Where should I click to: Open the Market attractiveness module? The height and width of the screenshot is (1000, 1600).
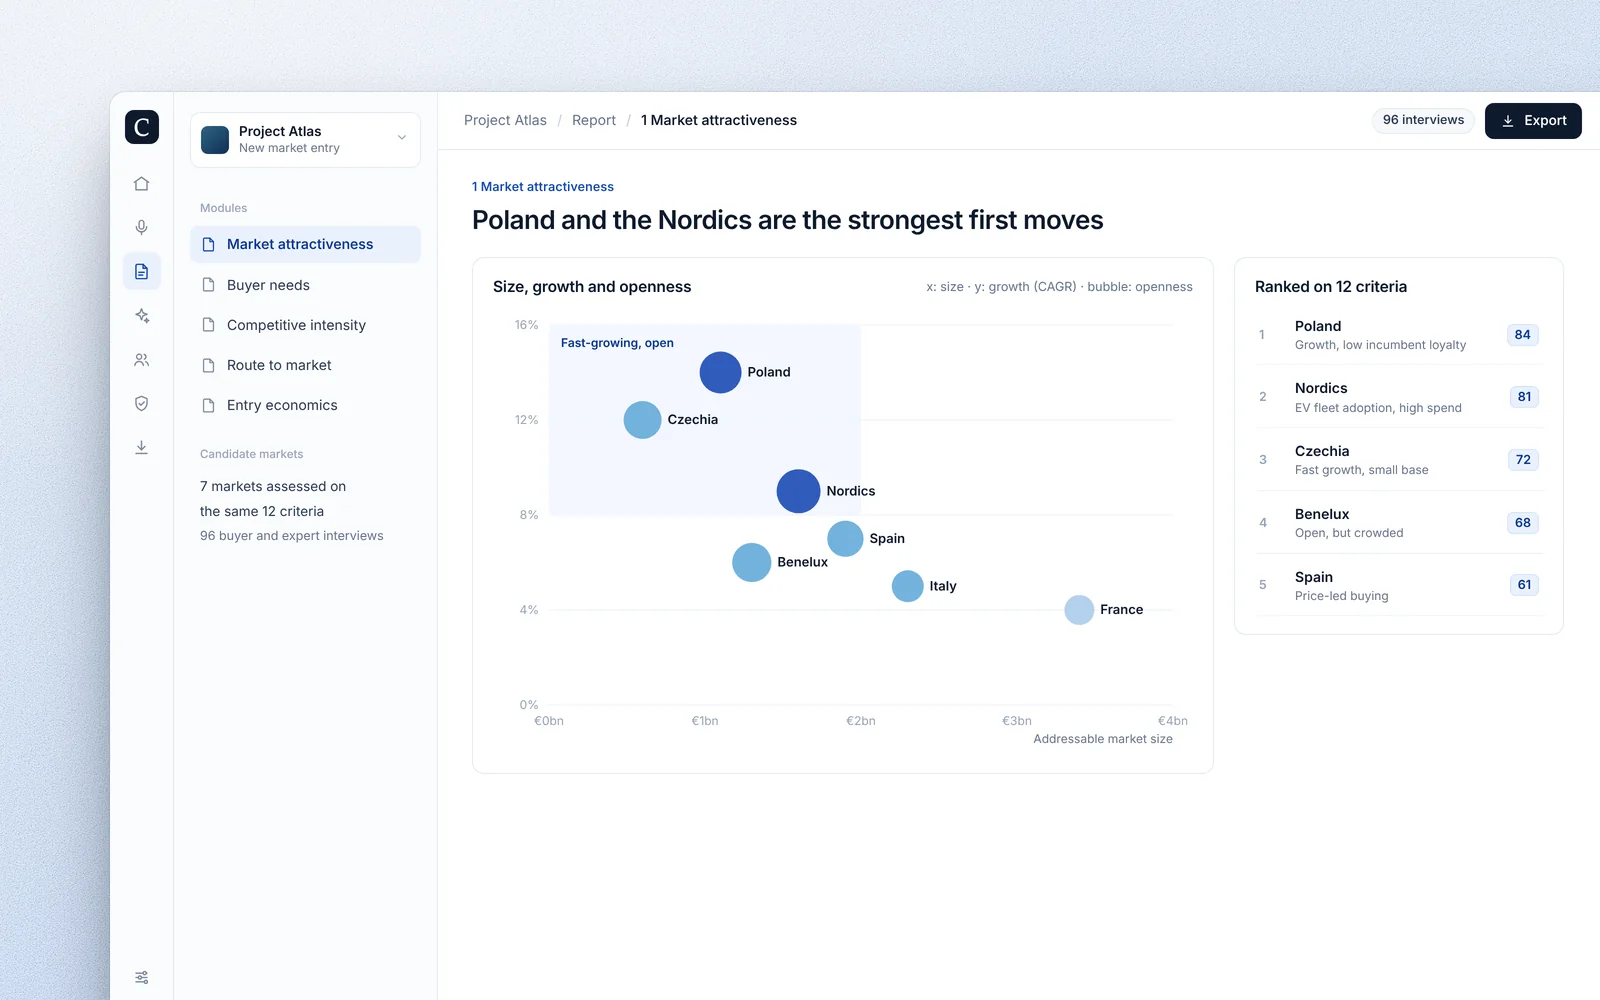305,245
